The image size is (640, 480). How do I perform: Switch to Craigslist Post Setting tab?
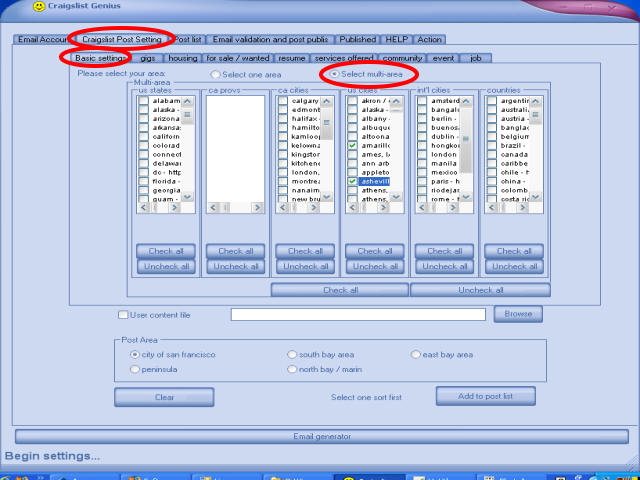point(122,40)
